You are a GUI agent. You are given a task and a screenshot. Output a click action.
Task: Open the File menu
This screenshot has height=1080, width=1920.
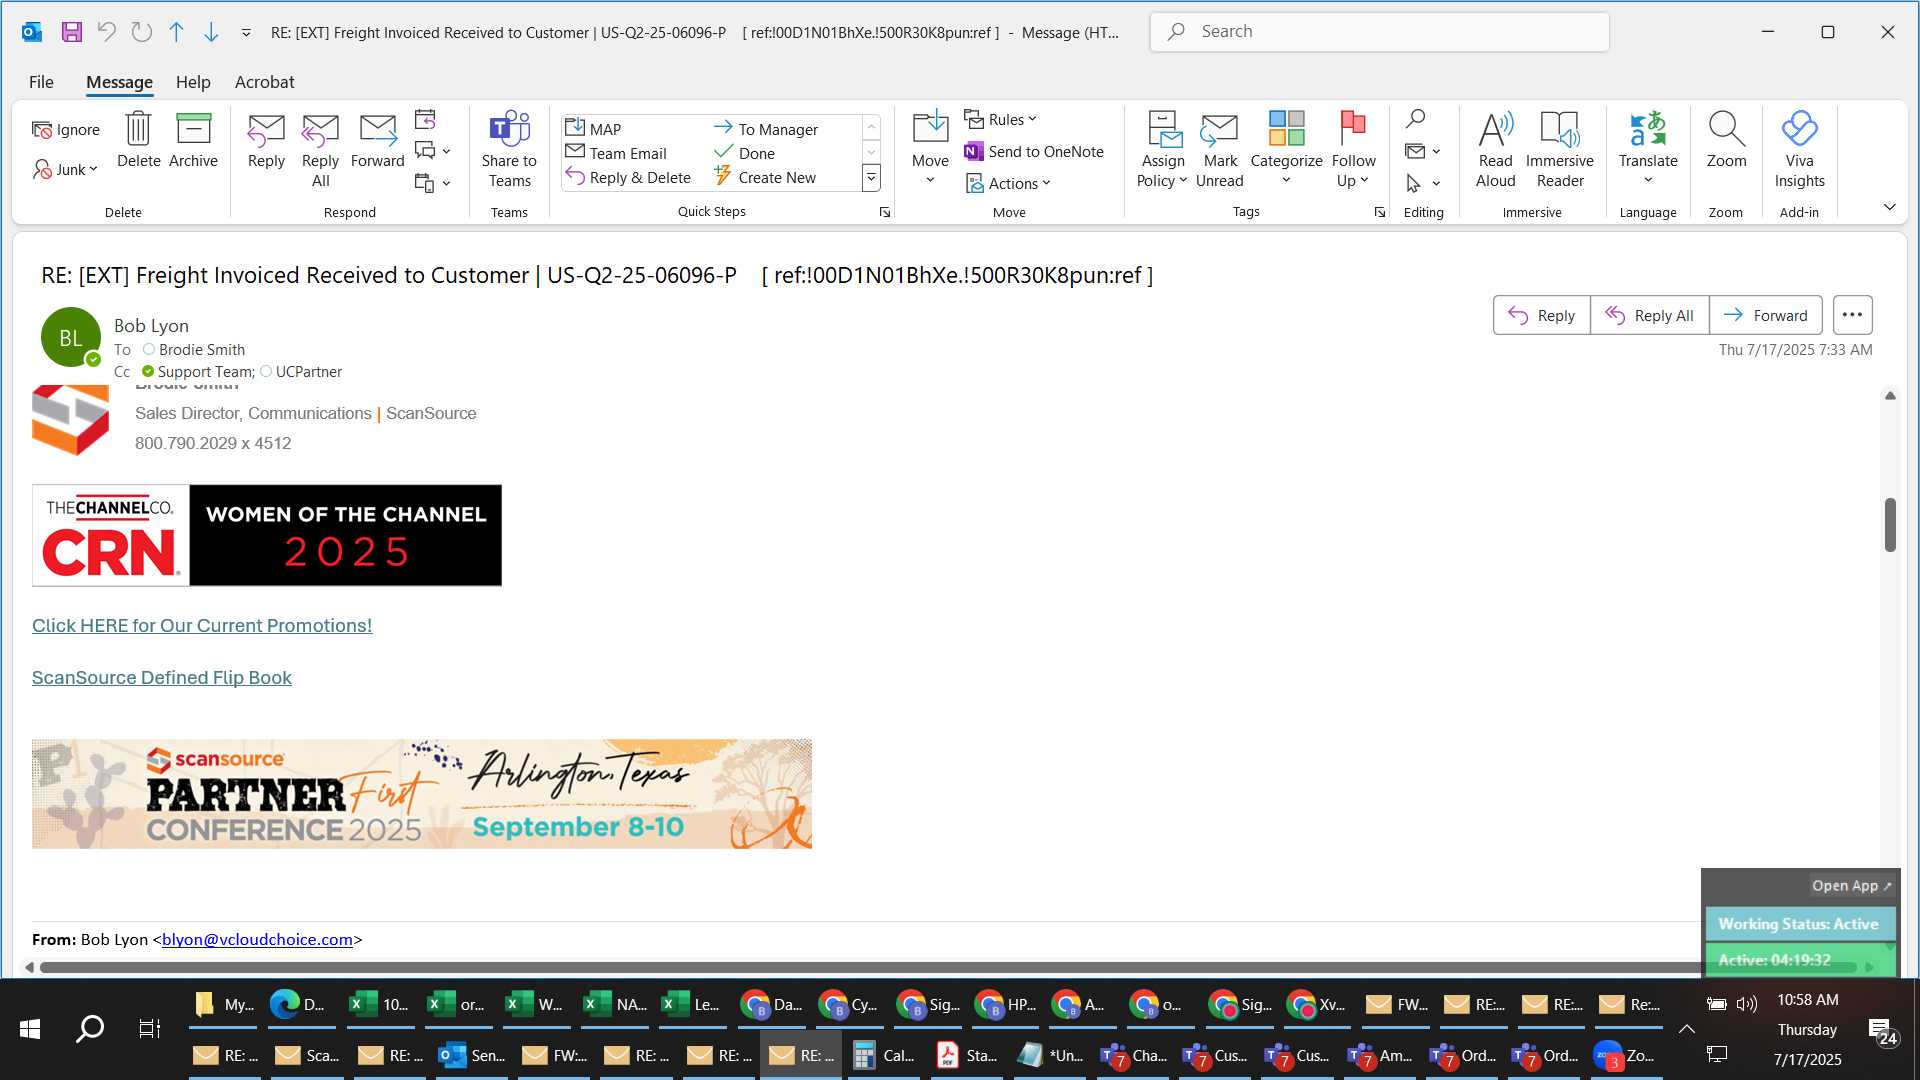coord(41,82)
